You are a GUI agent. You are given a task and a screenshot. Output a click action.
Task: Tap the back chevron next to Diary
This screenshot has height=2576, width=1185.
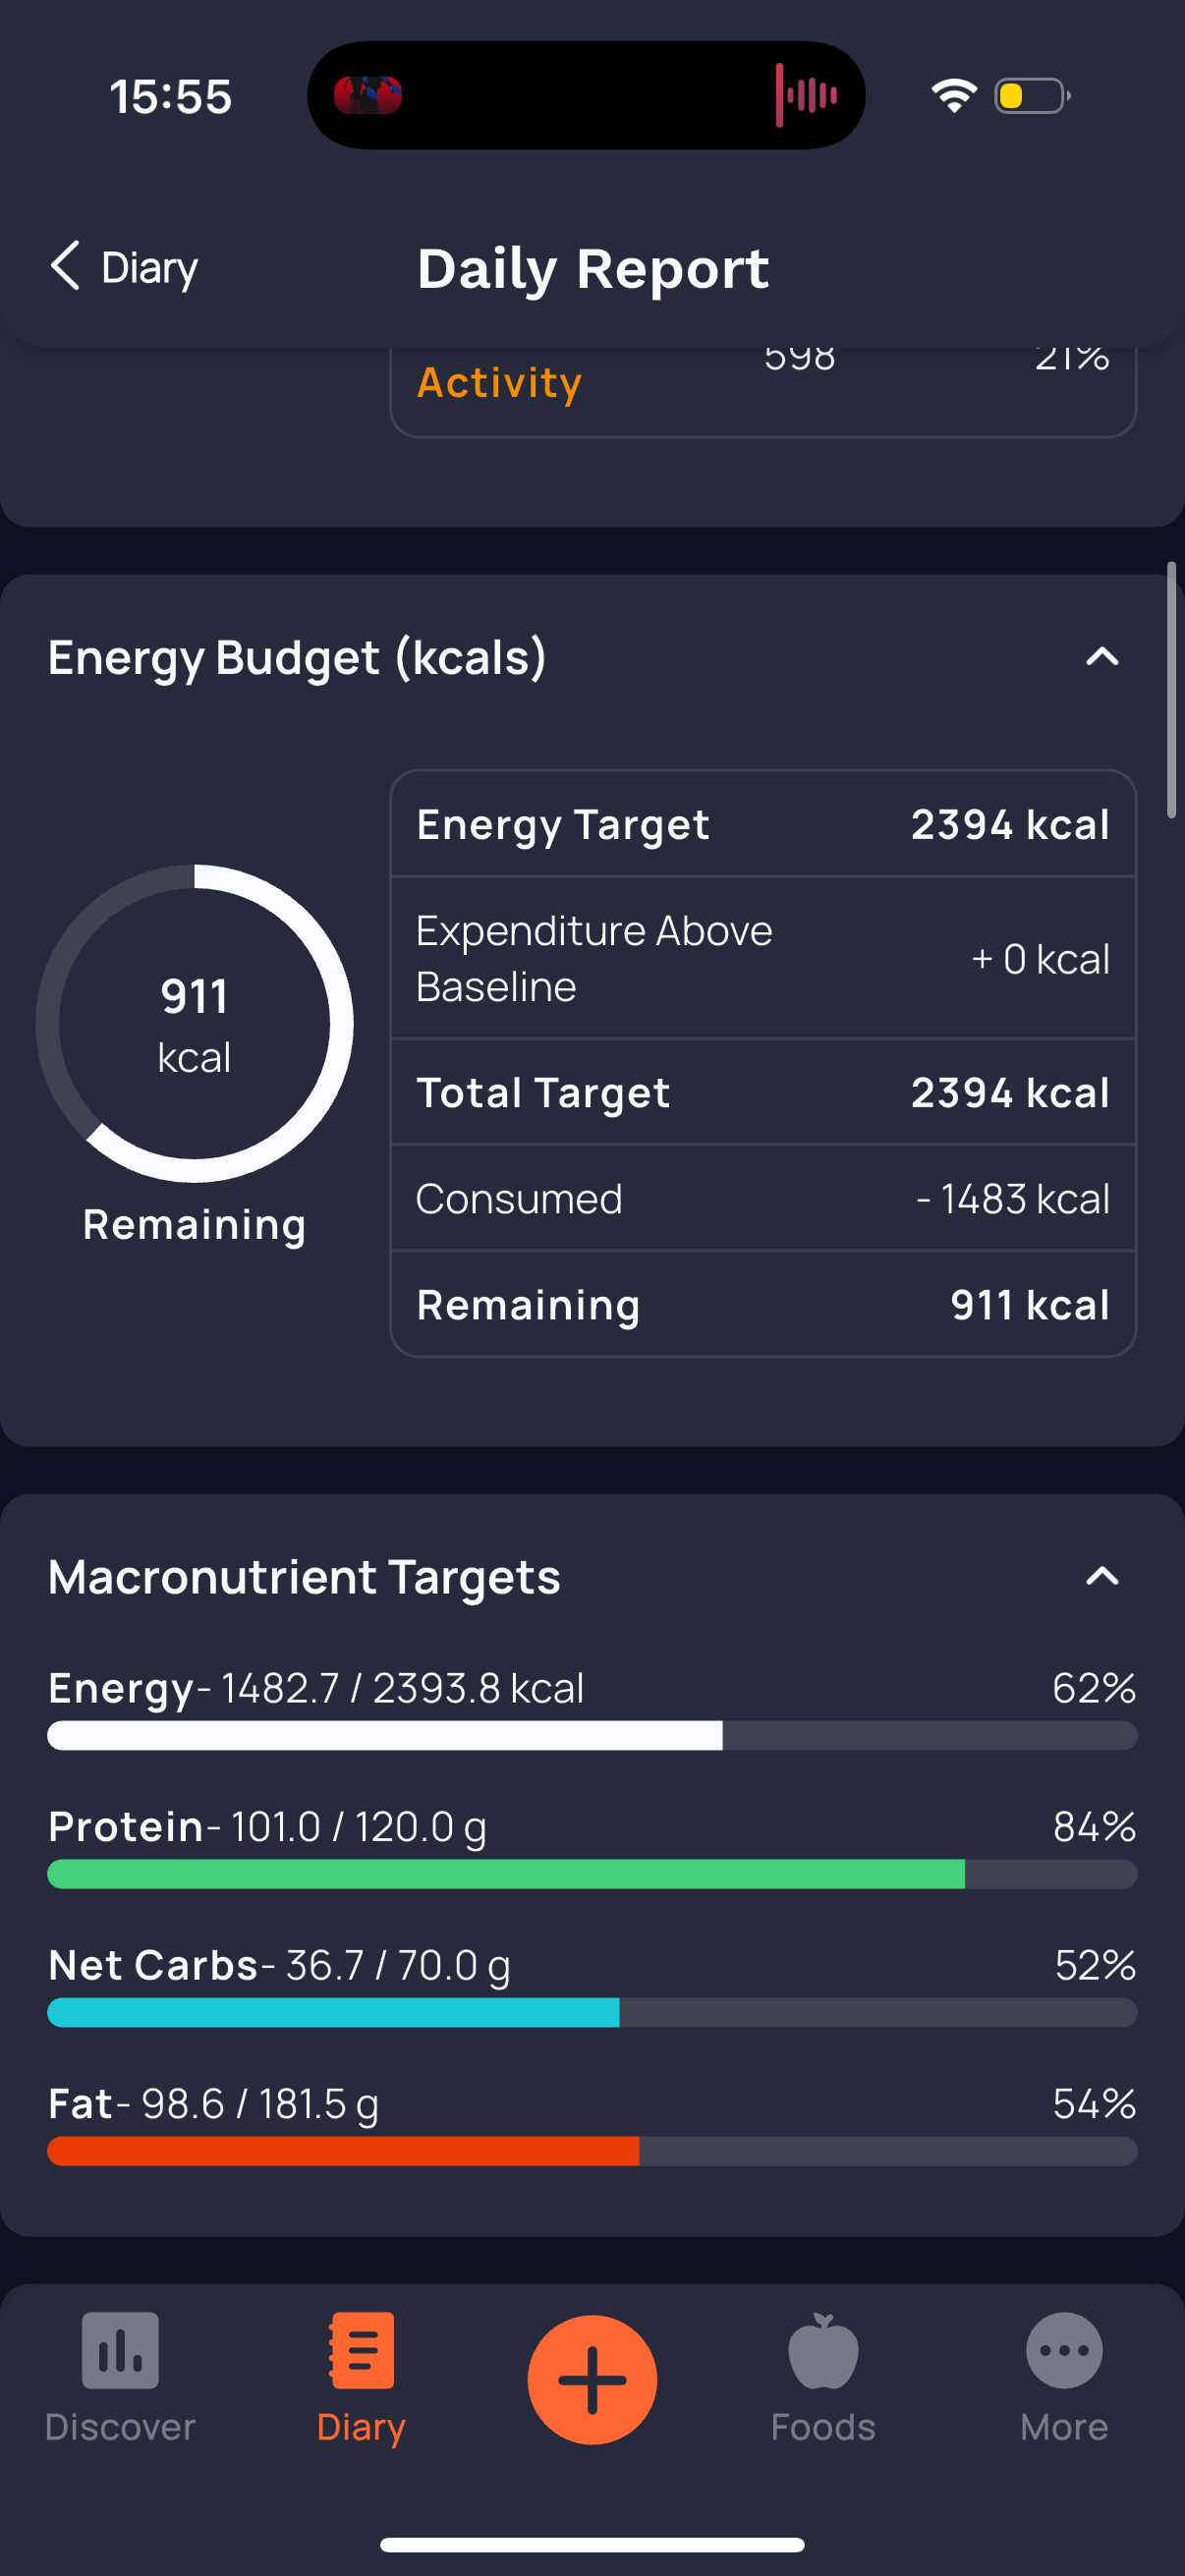(x=65, y=266)
